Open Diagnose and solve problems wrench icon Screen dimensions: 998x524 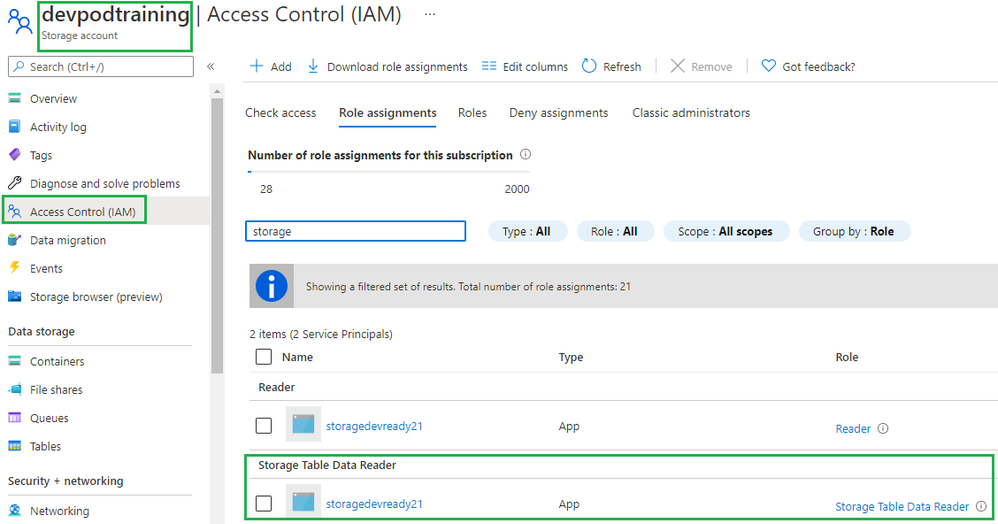[14, 184]
